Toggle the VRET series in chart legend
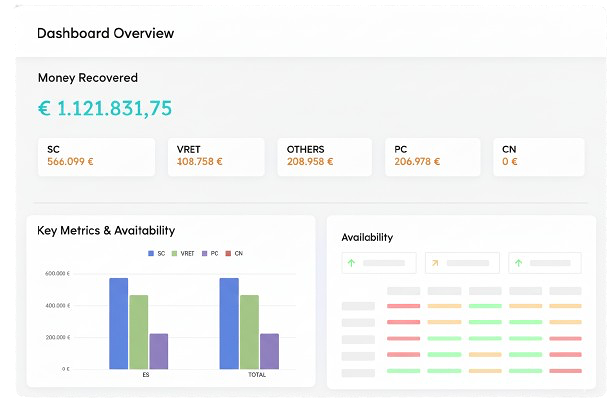 coord(183,253)
